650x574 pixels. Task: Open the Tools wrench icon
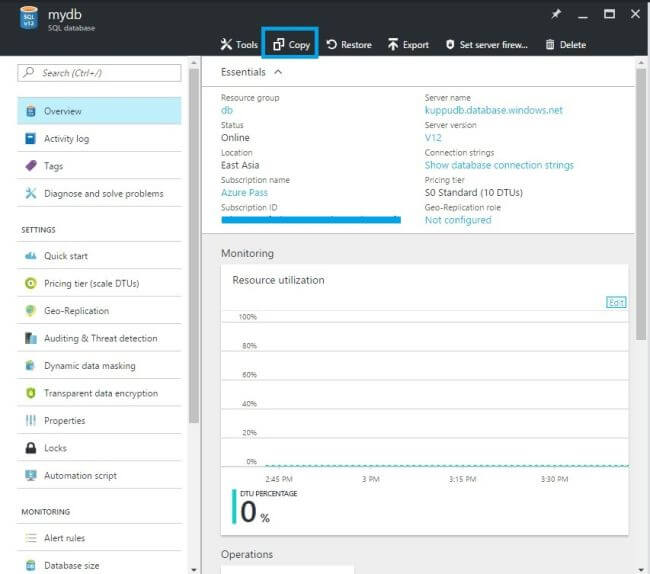pyautogui.click(x=226, y=44)
